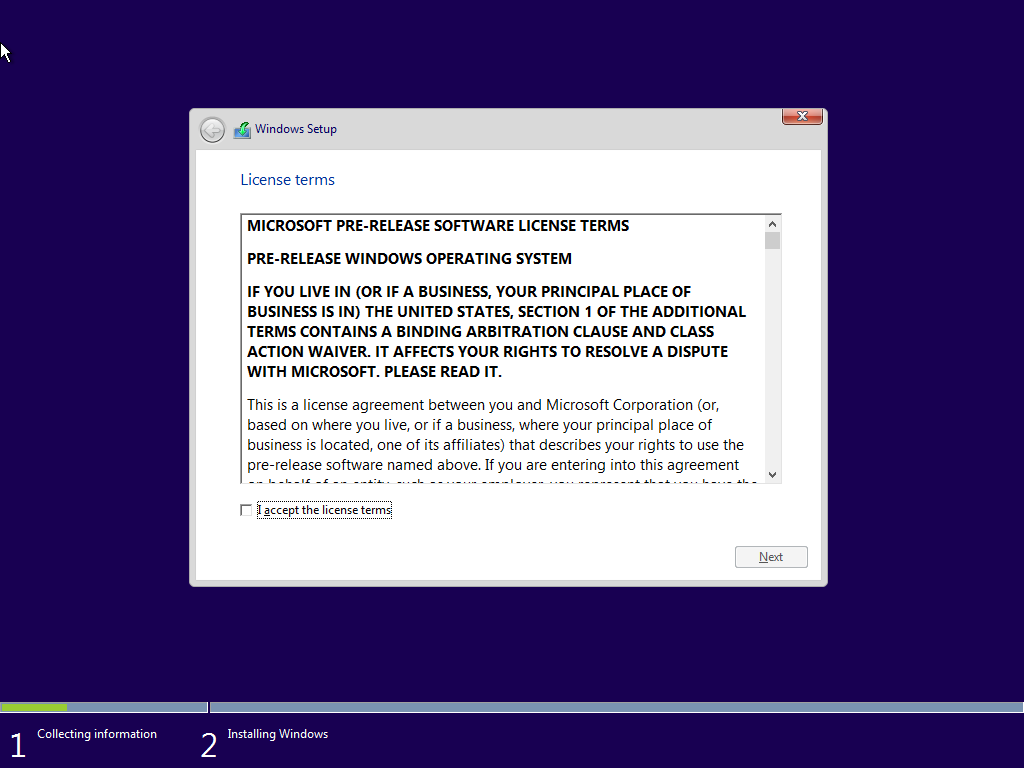Click the binding arbitration clause paragraph
The image size is (1024, 768).
(x=496, y=332)
